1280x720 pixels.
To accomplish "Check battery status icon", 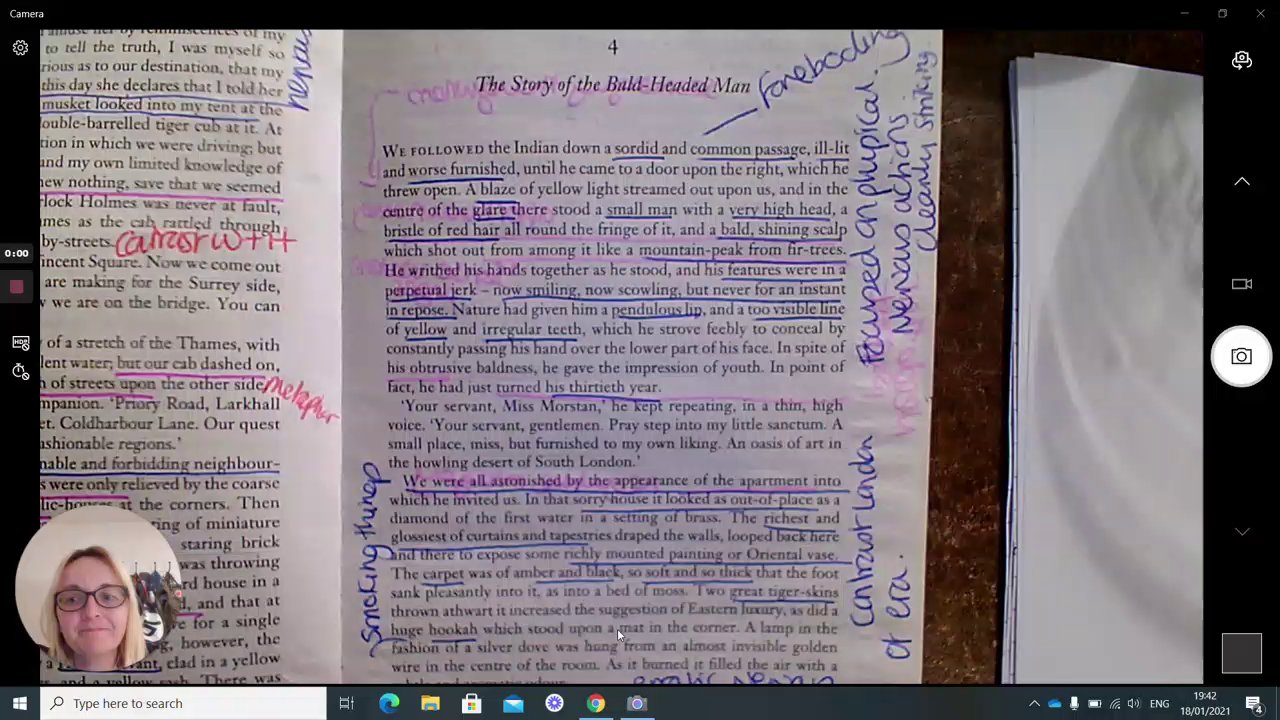I will pos(1094,704).
